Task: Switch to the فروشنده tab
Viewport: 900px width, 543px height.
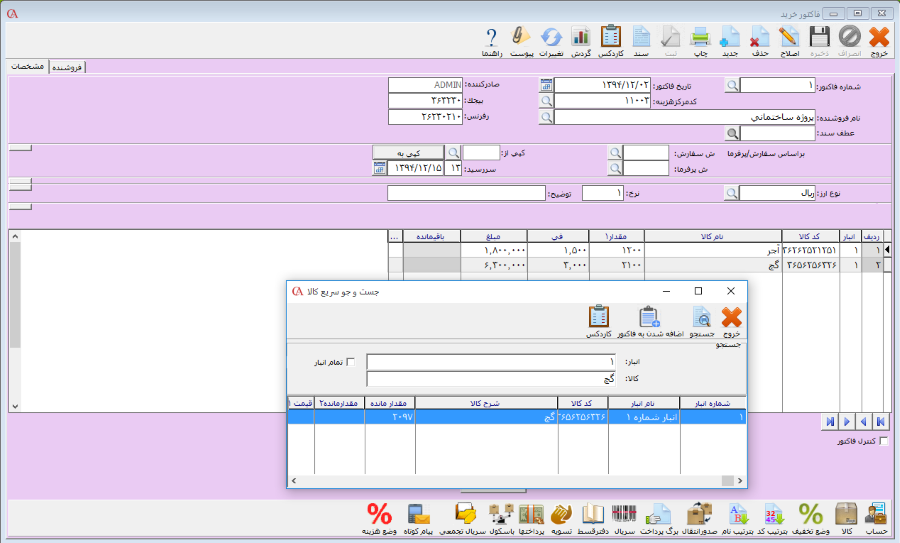Action: click(68, 67)
